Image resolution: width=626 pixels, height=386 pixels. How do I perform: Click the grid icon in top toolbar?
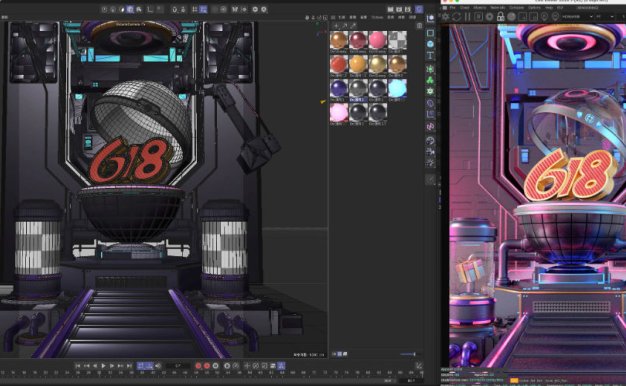[x=195, y=9]
